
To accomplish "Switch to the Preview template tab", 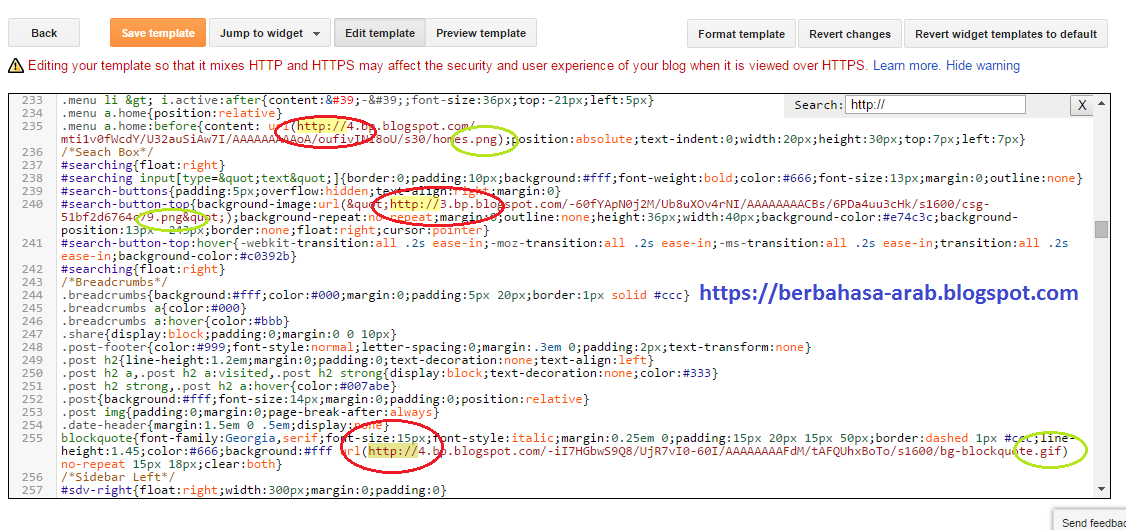I will click(481, 33).
